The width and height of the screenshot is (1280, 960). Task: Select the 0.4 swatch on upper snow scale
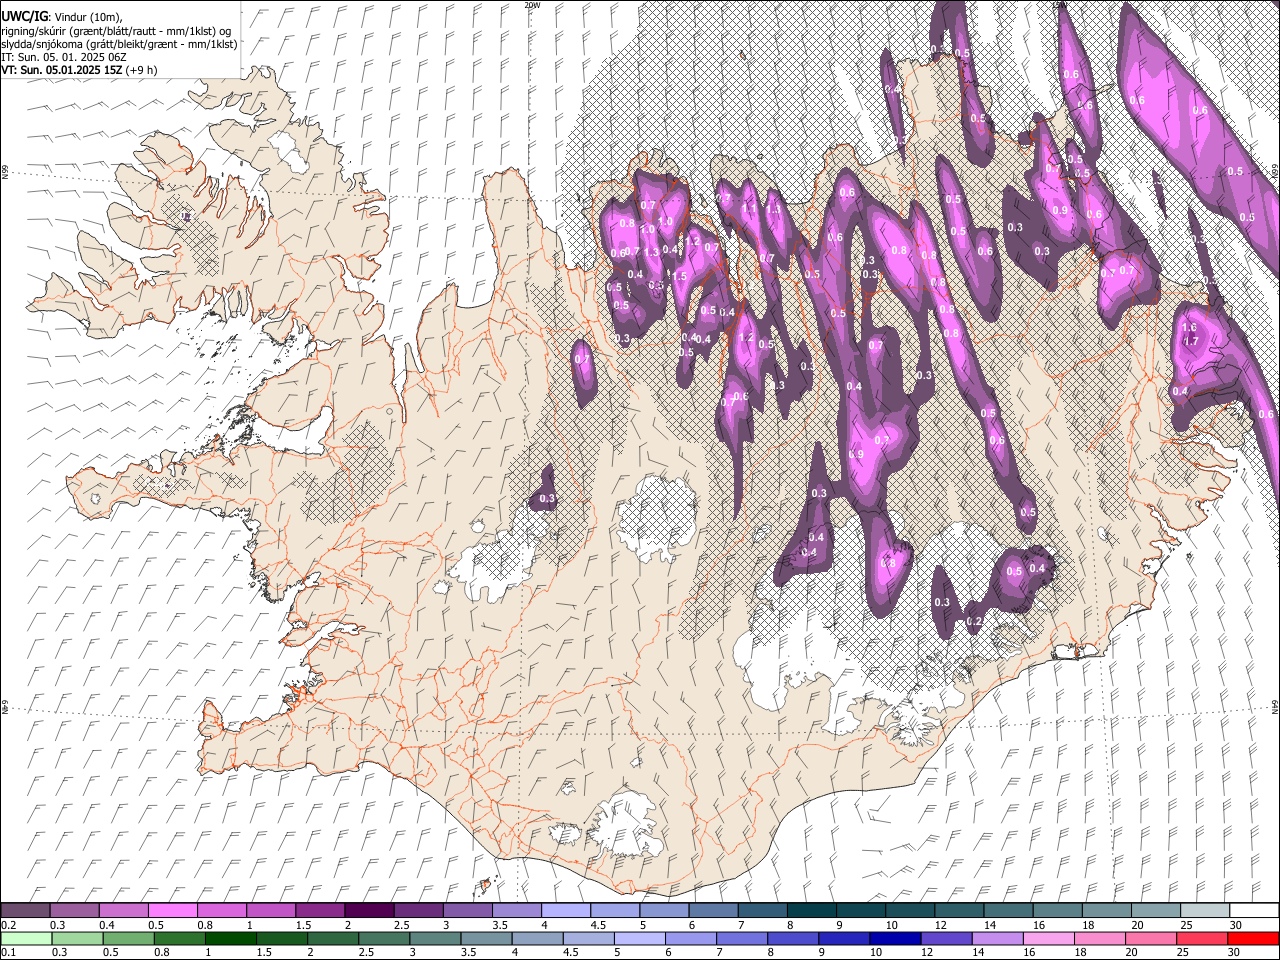[123, 910]
